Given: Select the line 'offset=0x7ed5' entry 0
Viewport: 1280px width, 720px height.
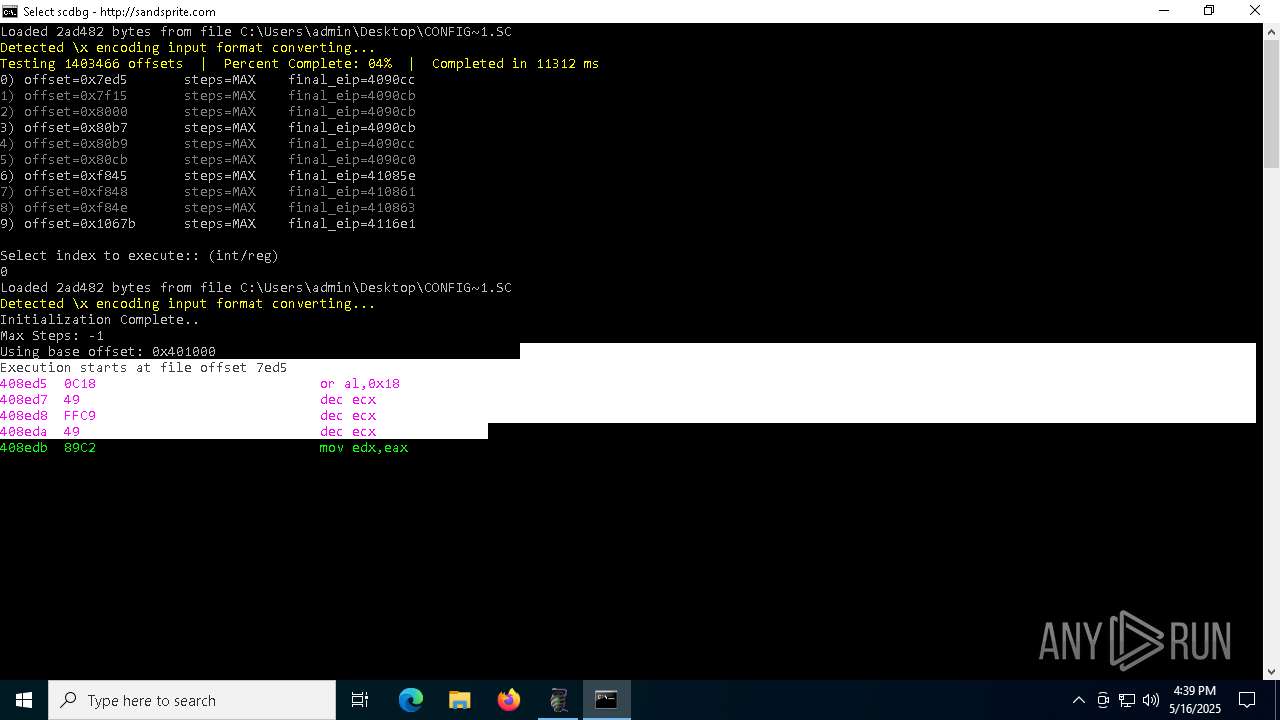Looking at the screenshot, I should pyautogui.click(x=208, y=80).
